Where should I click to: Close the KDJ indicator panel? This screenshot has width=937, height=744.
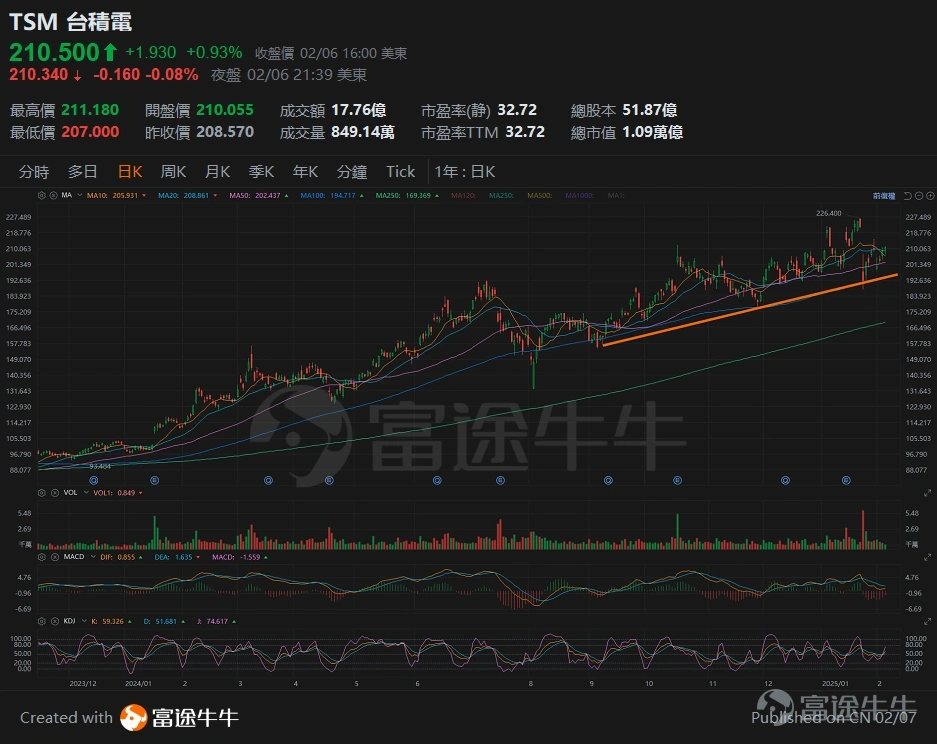55,621
